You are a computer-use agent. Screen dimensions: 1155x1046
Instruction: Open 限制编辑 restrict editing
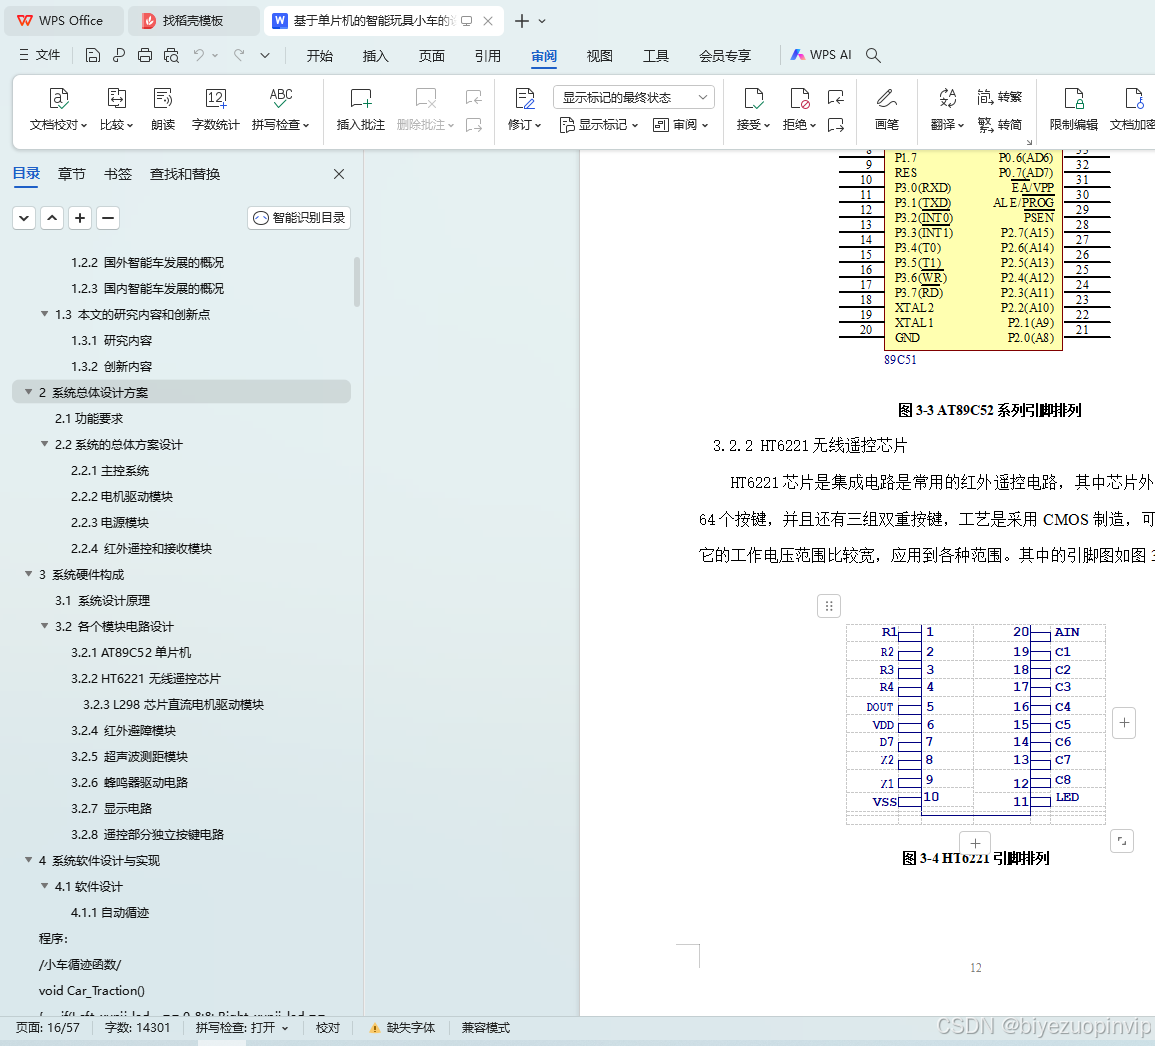click(1073, 108)
